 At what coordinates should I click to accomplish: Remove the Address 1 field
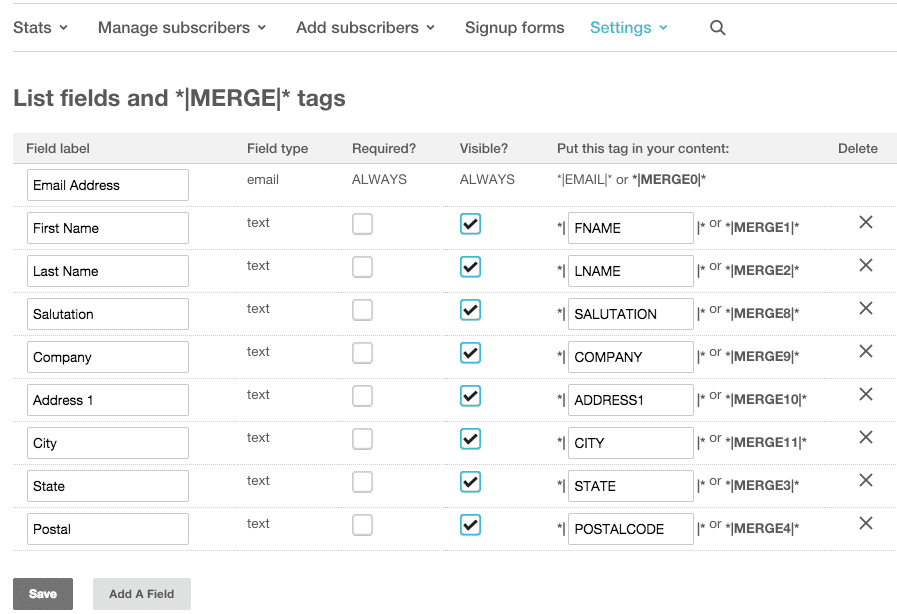866,394
